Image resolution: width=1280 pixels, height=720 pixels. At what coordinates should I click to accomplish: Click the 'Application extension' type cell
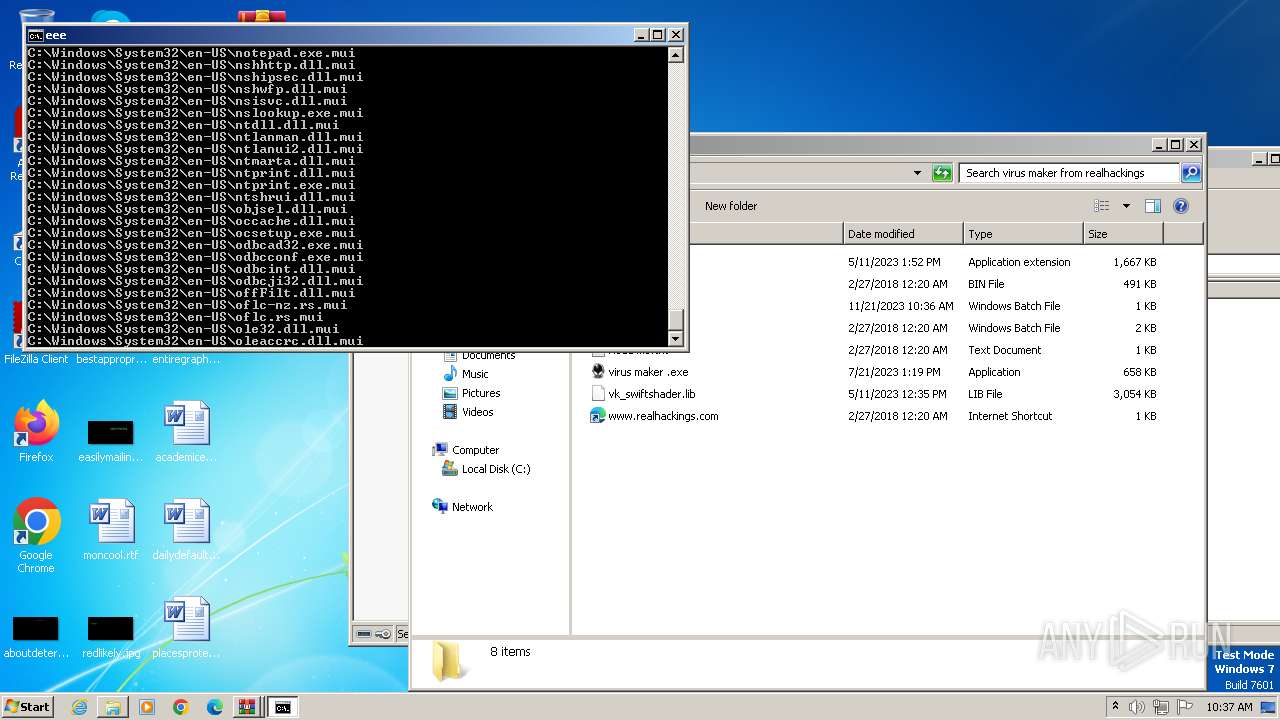pyautogui.click(x=1019, y=262)
